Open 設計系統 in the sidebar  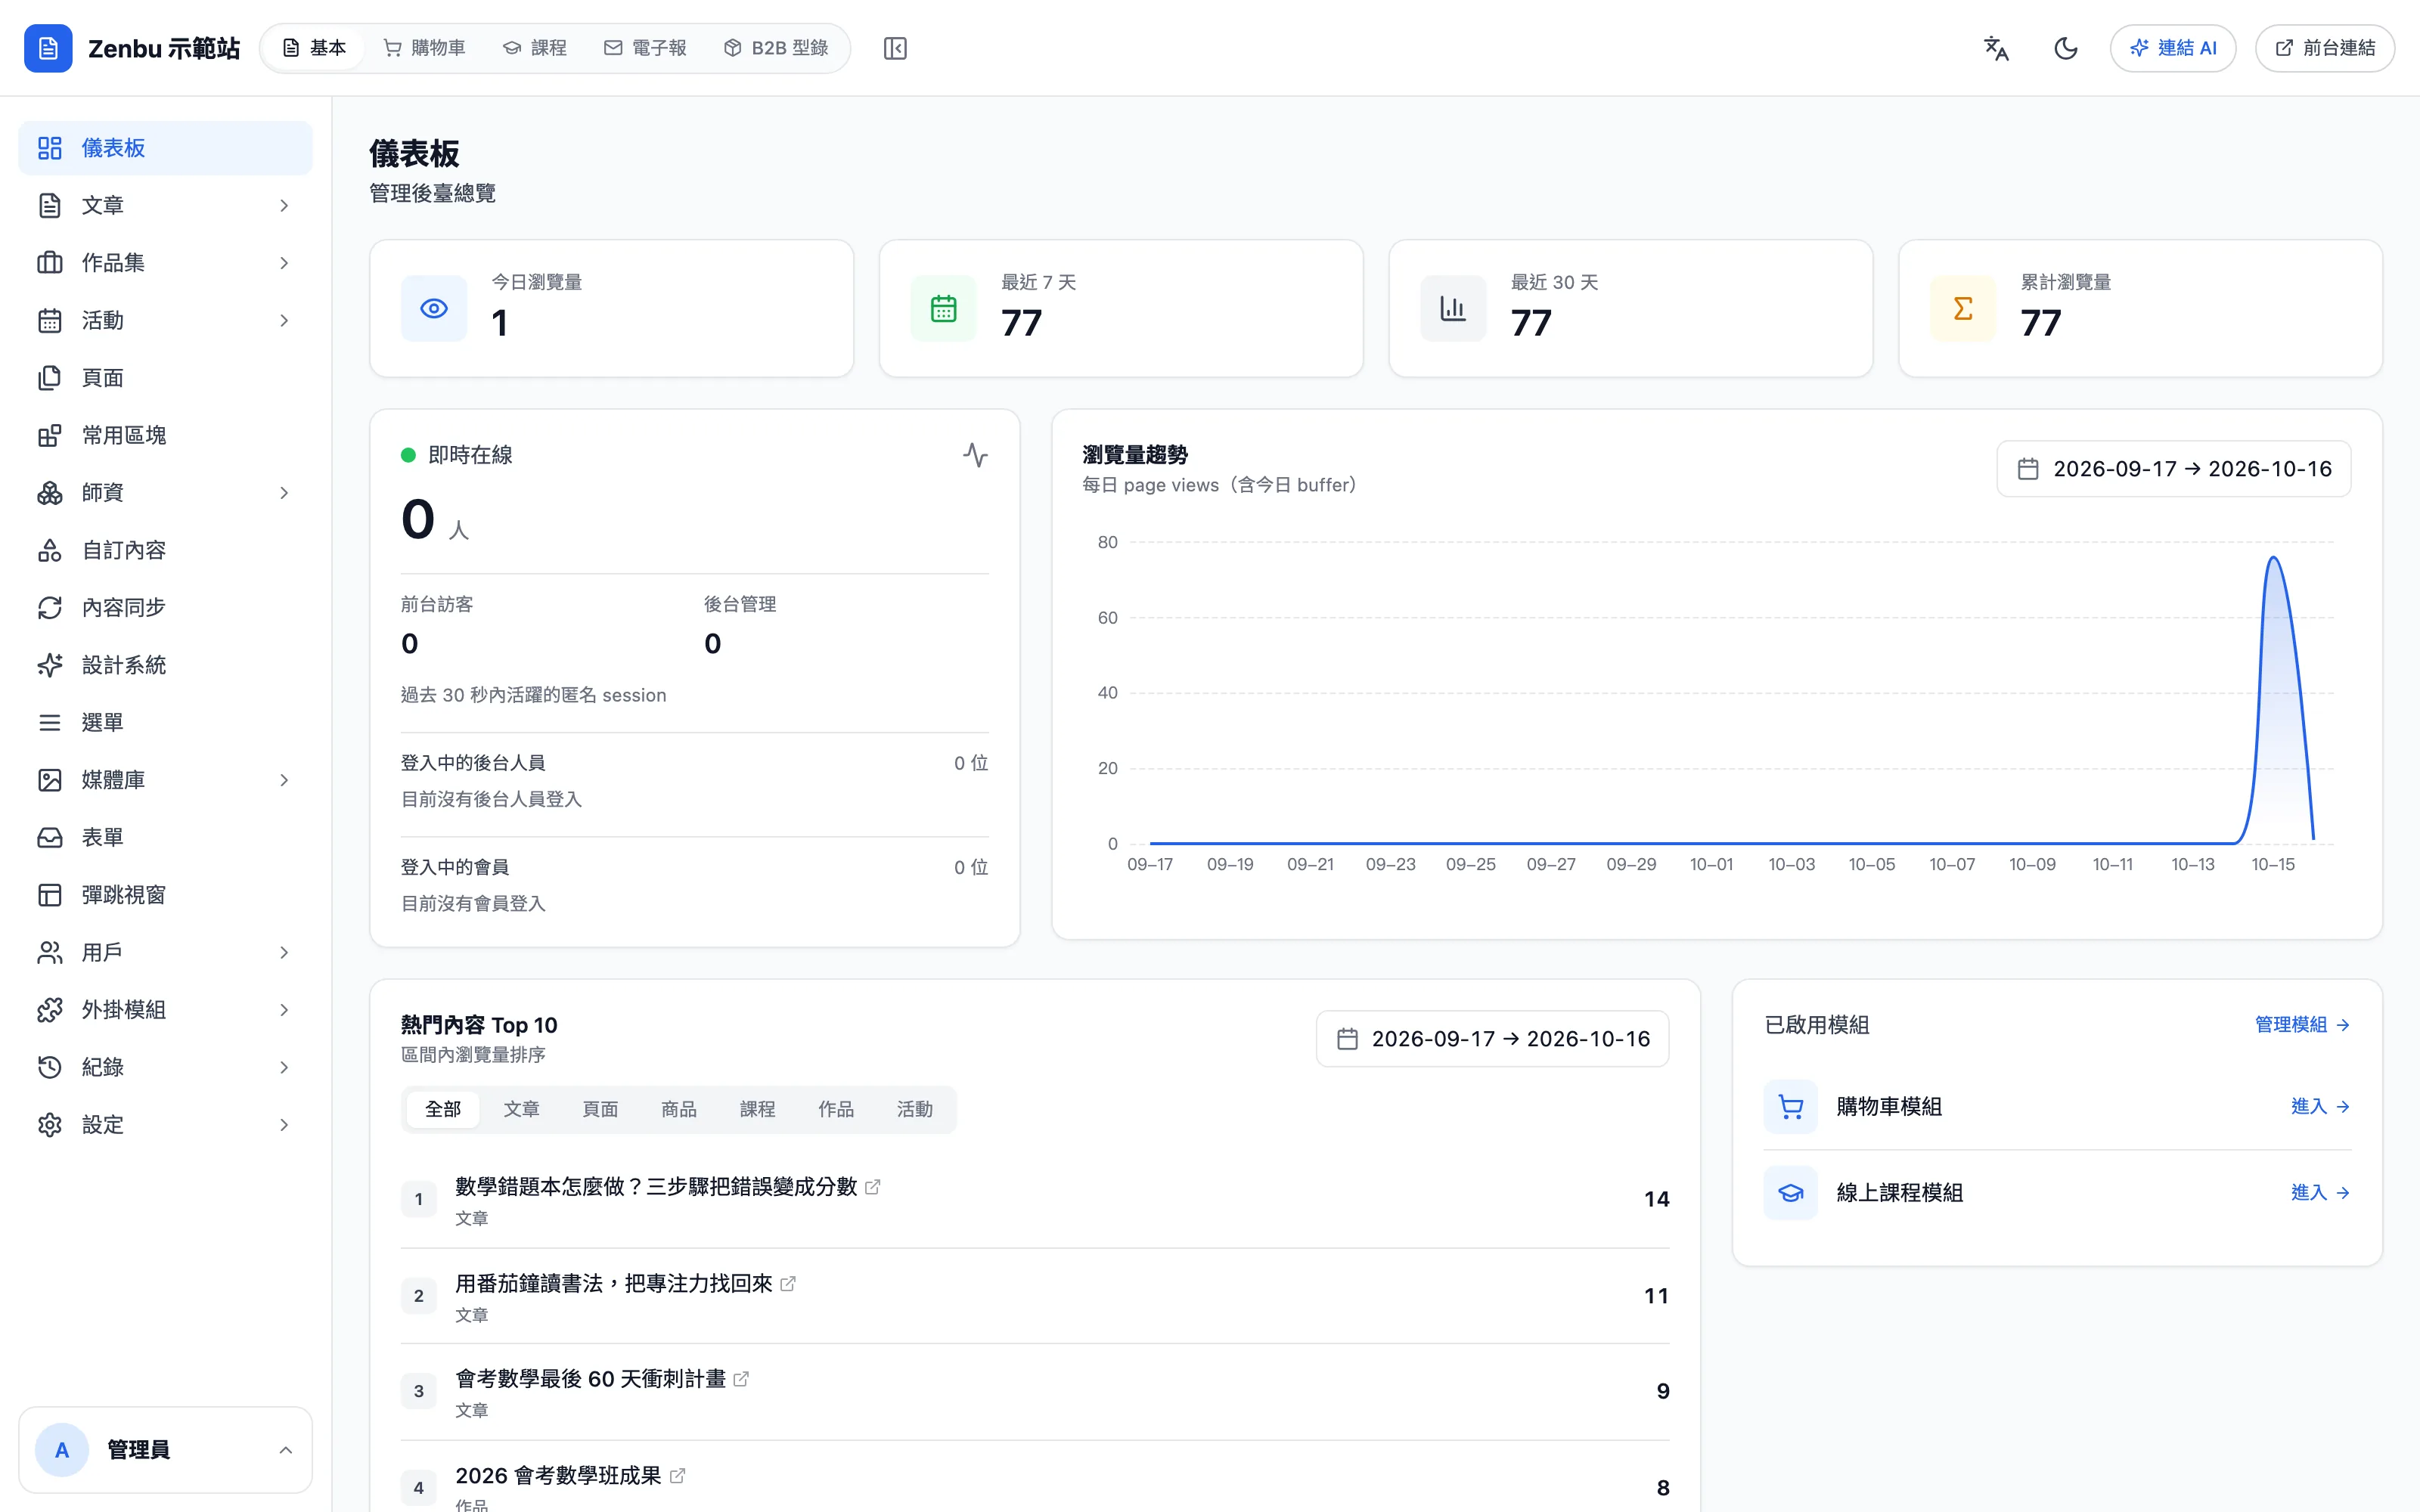tap(165, 665)
